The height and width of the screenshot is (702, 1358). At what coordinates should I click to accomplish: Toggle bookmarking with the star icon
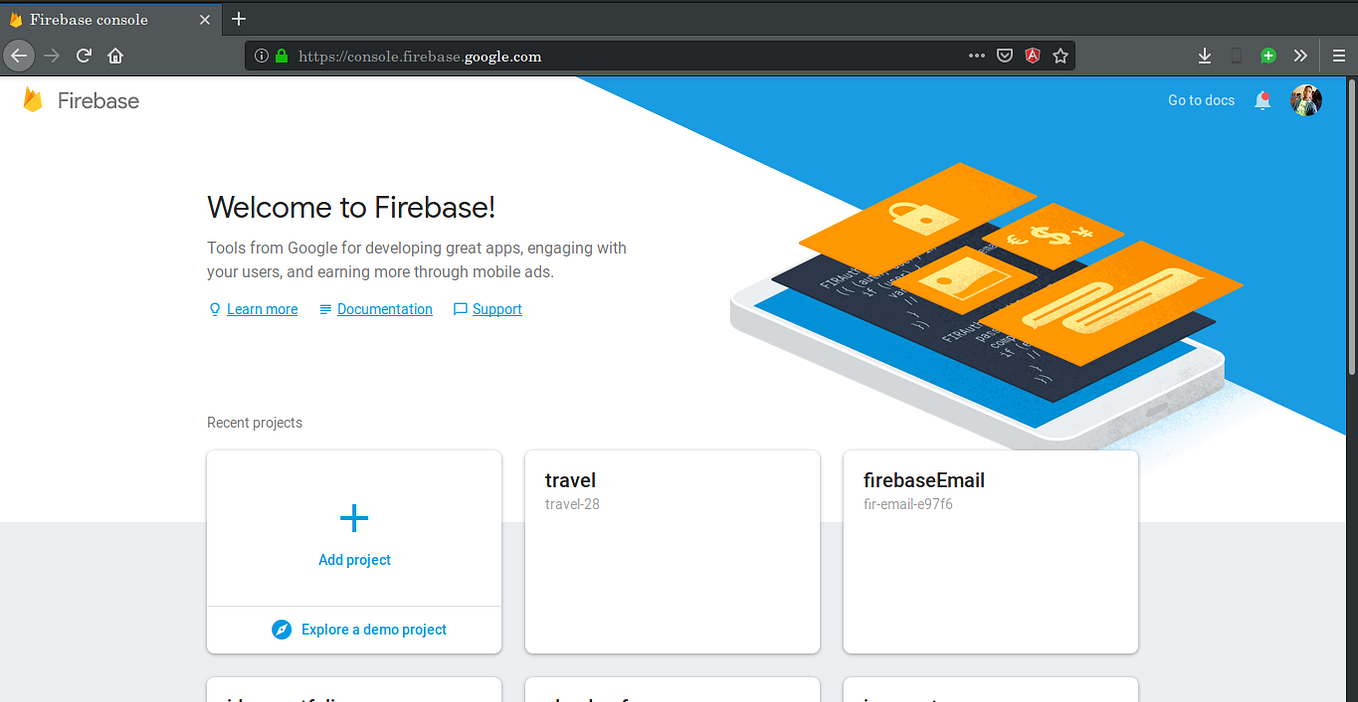(1060, 55)
